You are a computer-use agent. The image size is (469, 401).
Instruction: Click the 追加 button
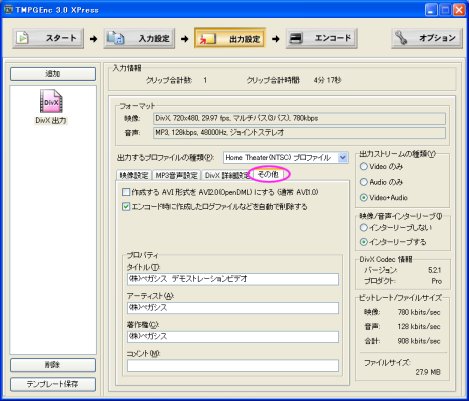pos(53,74)
